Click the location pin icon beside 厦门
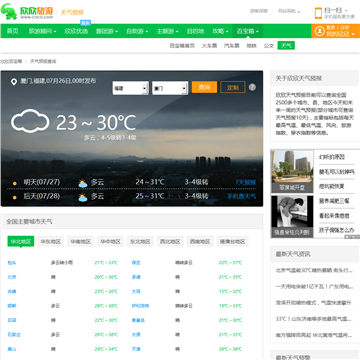 tap(14, 82)
